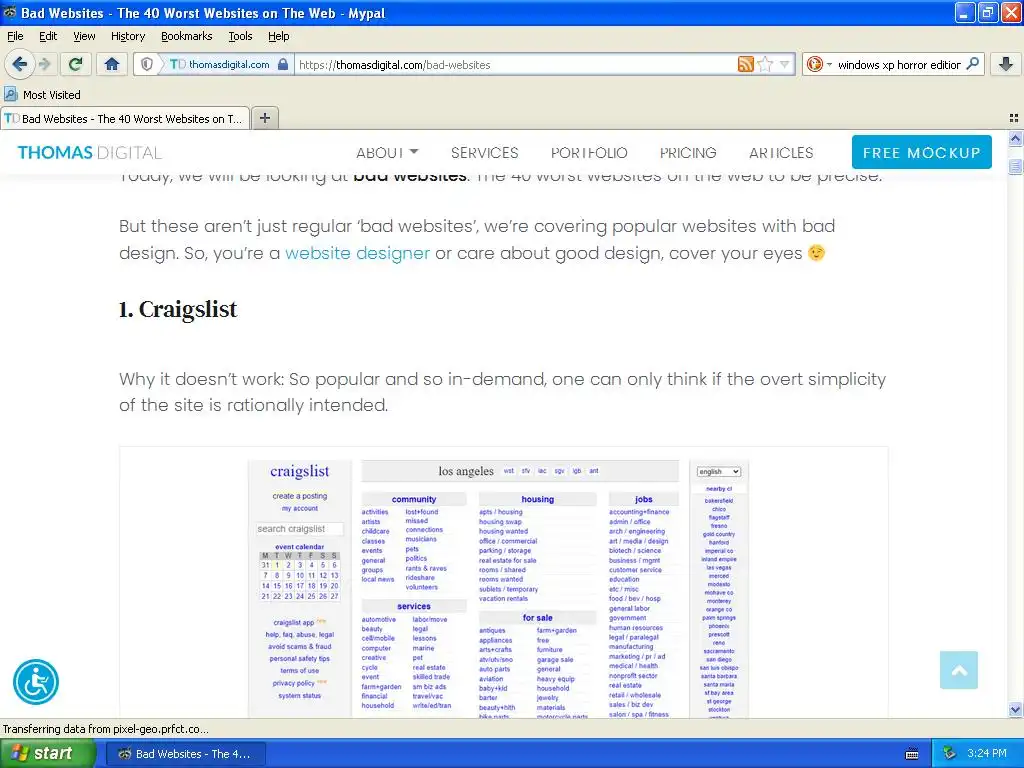Click the on-screen keyboard tray icon
1024x768 pixels.
[x=912, y=754]
